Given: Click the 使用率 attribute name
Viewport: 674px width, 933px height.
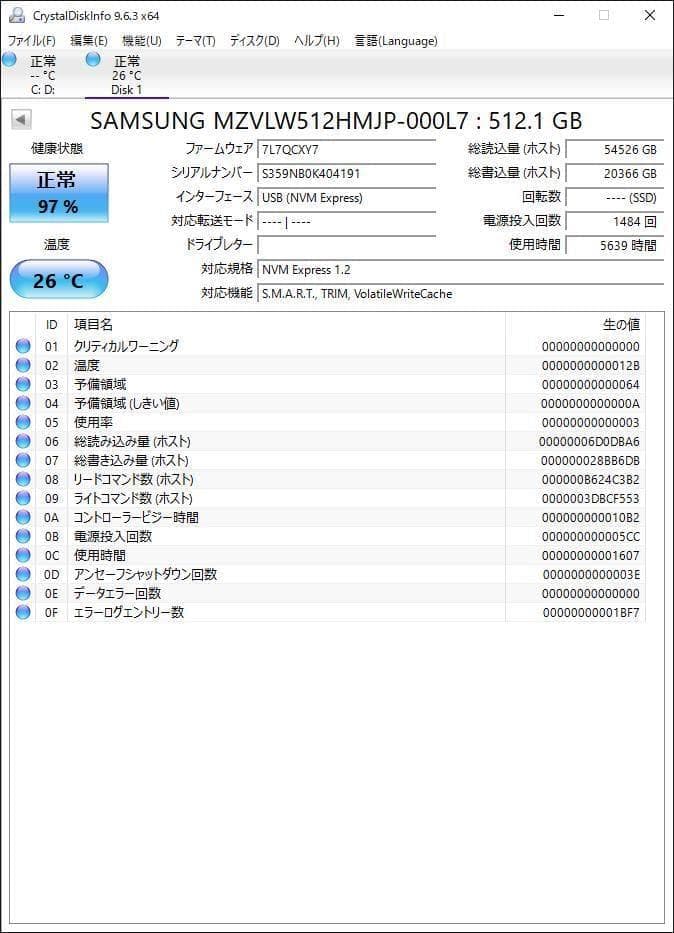Looking at the screenshot, I should 93,422.
